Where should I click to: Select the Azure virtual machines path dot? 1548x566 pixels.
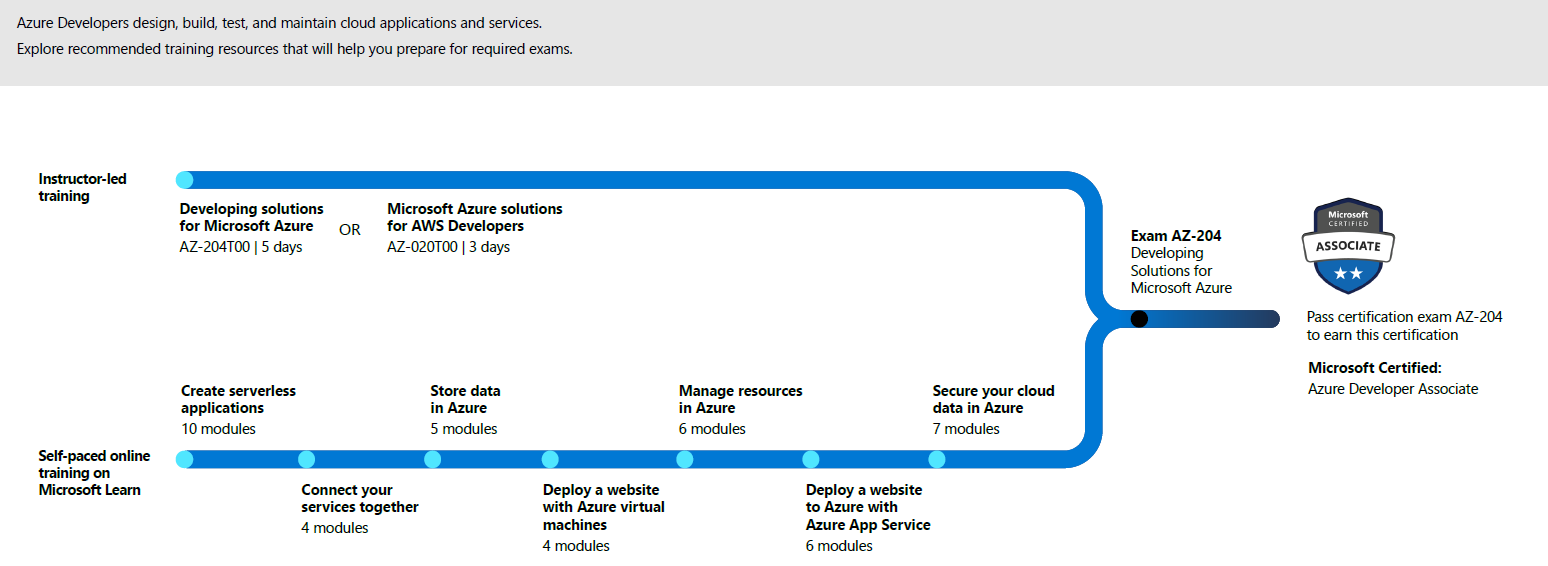point(550,459)
